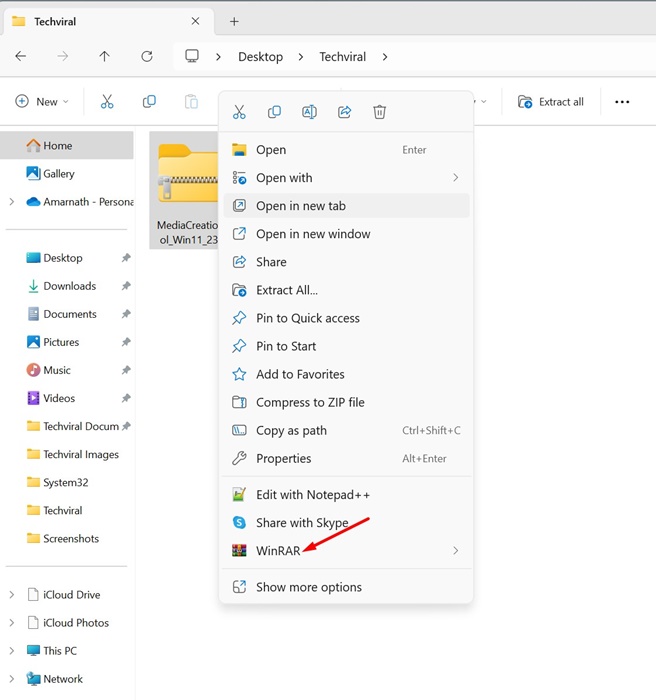Open the New dropdown button
The height and width of the screenshot is (700, 656).
[x=42, y=102]
